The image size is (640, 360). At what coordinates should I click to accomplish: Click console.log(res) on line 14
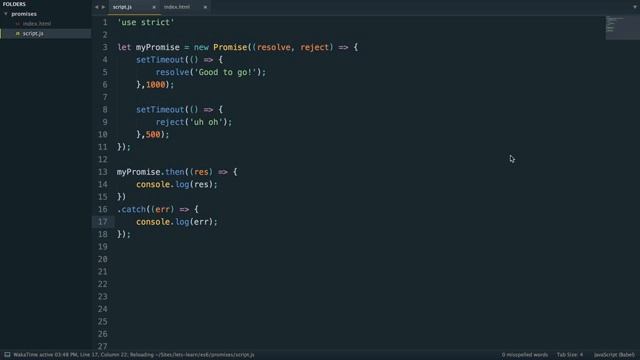[177, 184]
